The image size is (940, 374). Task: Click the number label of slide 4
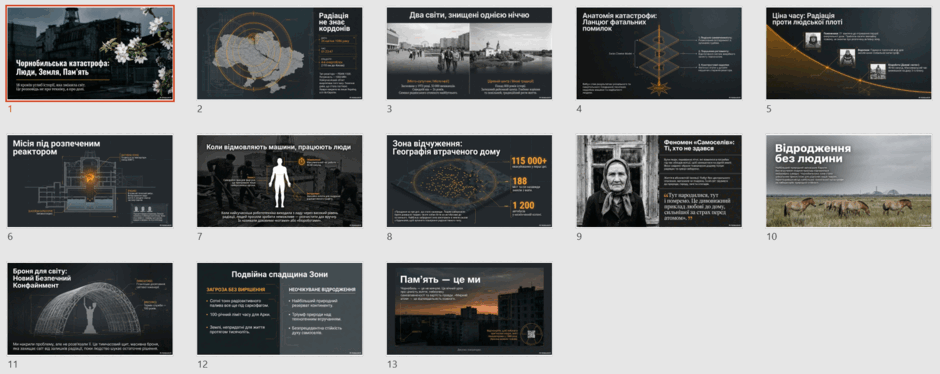click(579, 109)
